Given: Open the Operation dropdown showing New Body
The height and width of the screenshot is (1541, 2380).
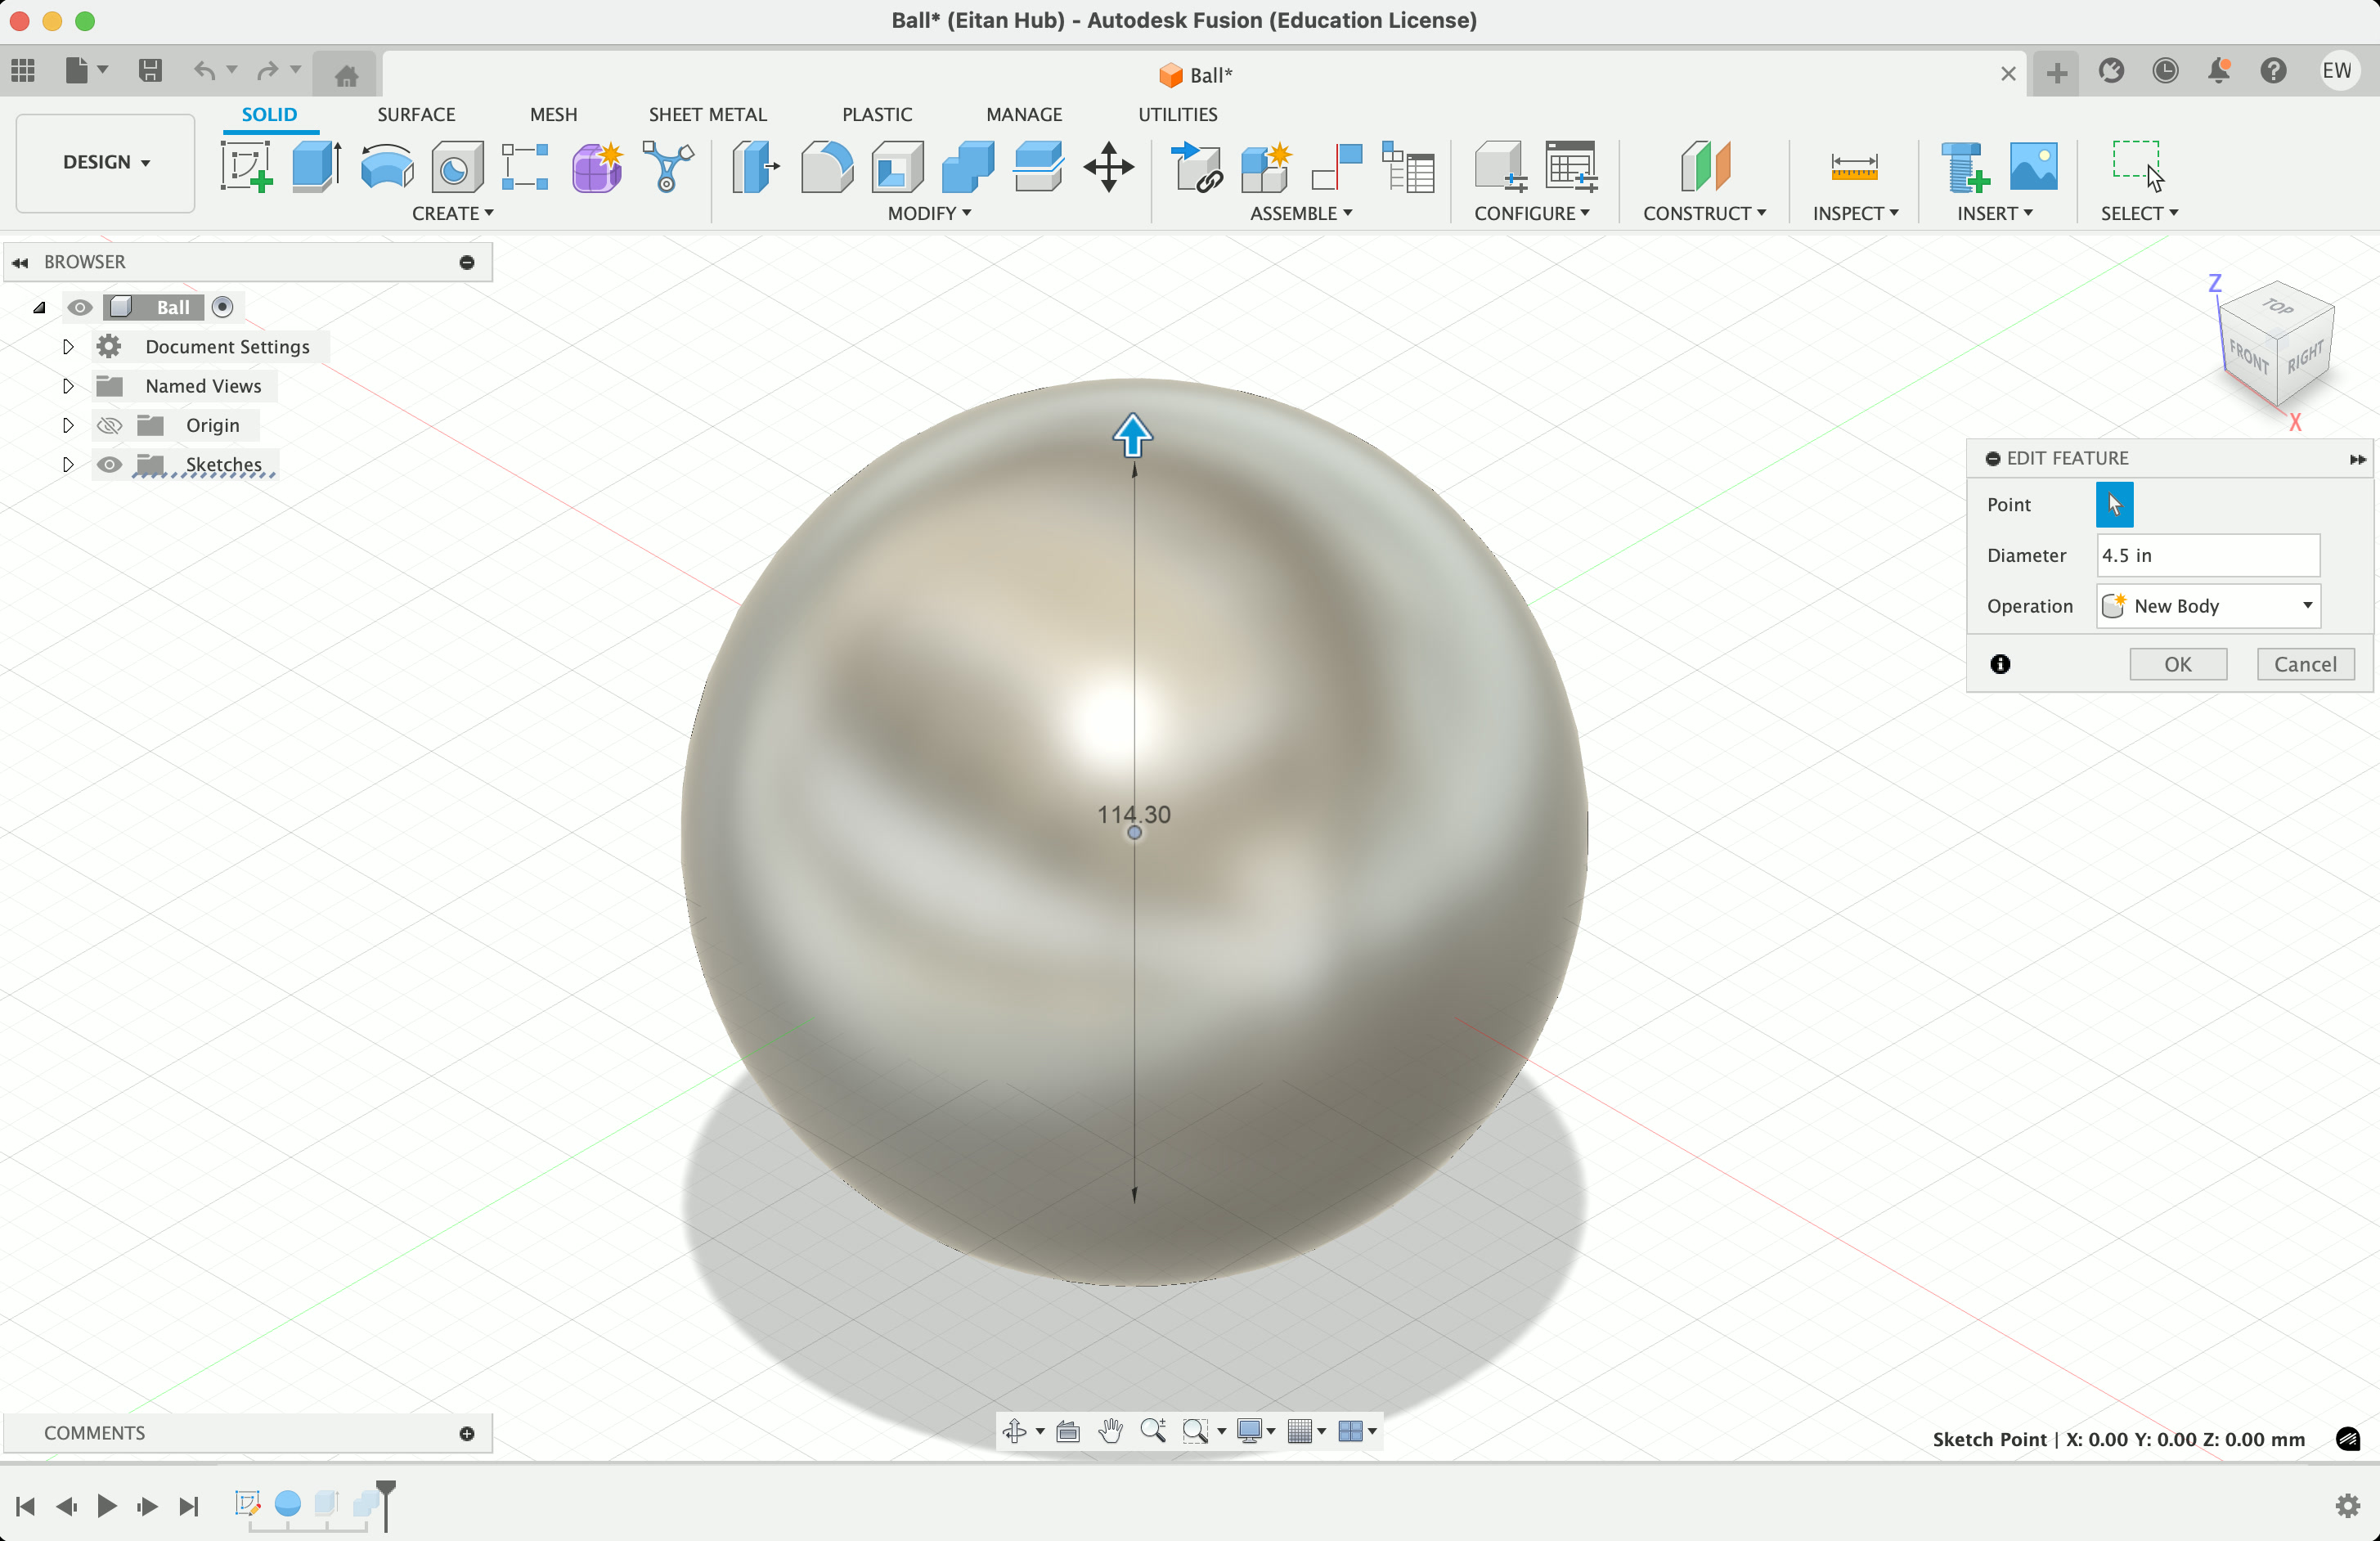Looking at the screenshot, I should click(2208, 606).
